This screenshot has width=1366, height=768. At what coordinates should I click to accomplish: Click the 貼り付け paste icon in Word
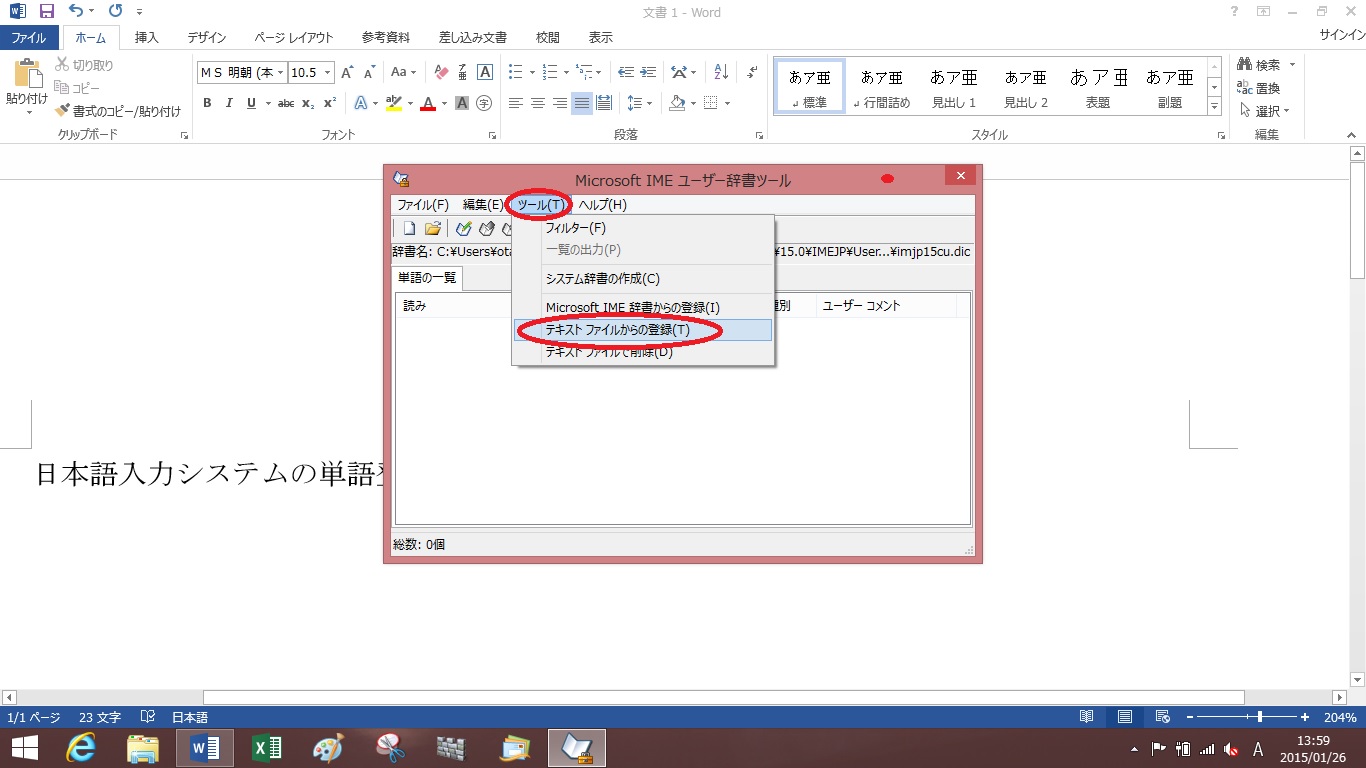pos(27,75)
